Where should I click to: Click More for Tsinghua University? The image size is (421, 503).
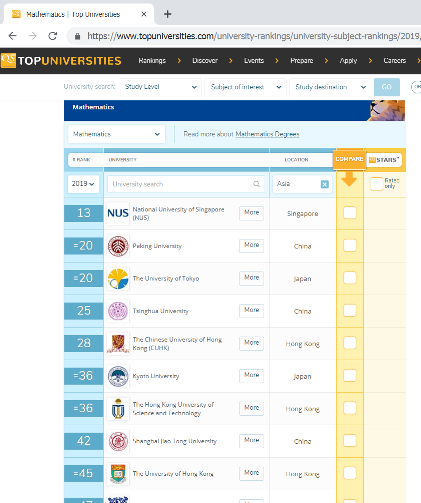[251, 310]
